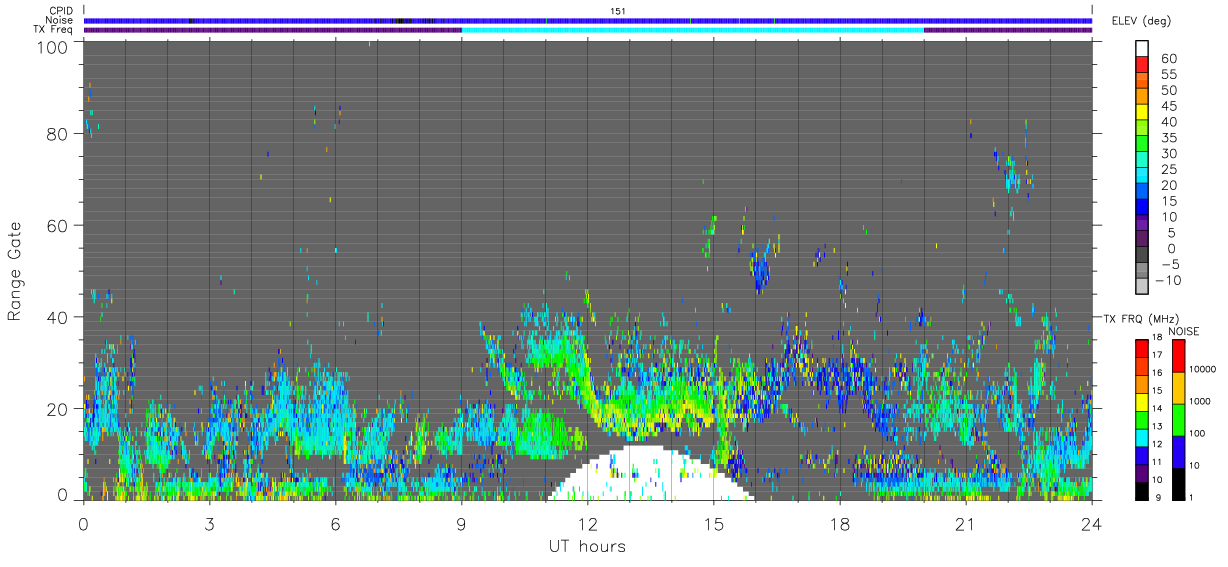This screenshot has width=1228, height=567.
Task: Click the "NOISE" legend title
Action: tap(1186, 331)
